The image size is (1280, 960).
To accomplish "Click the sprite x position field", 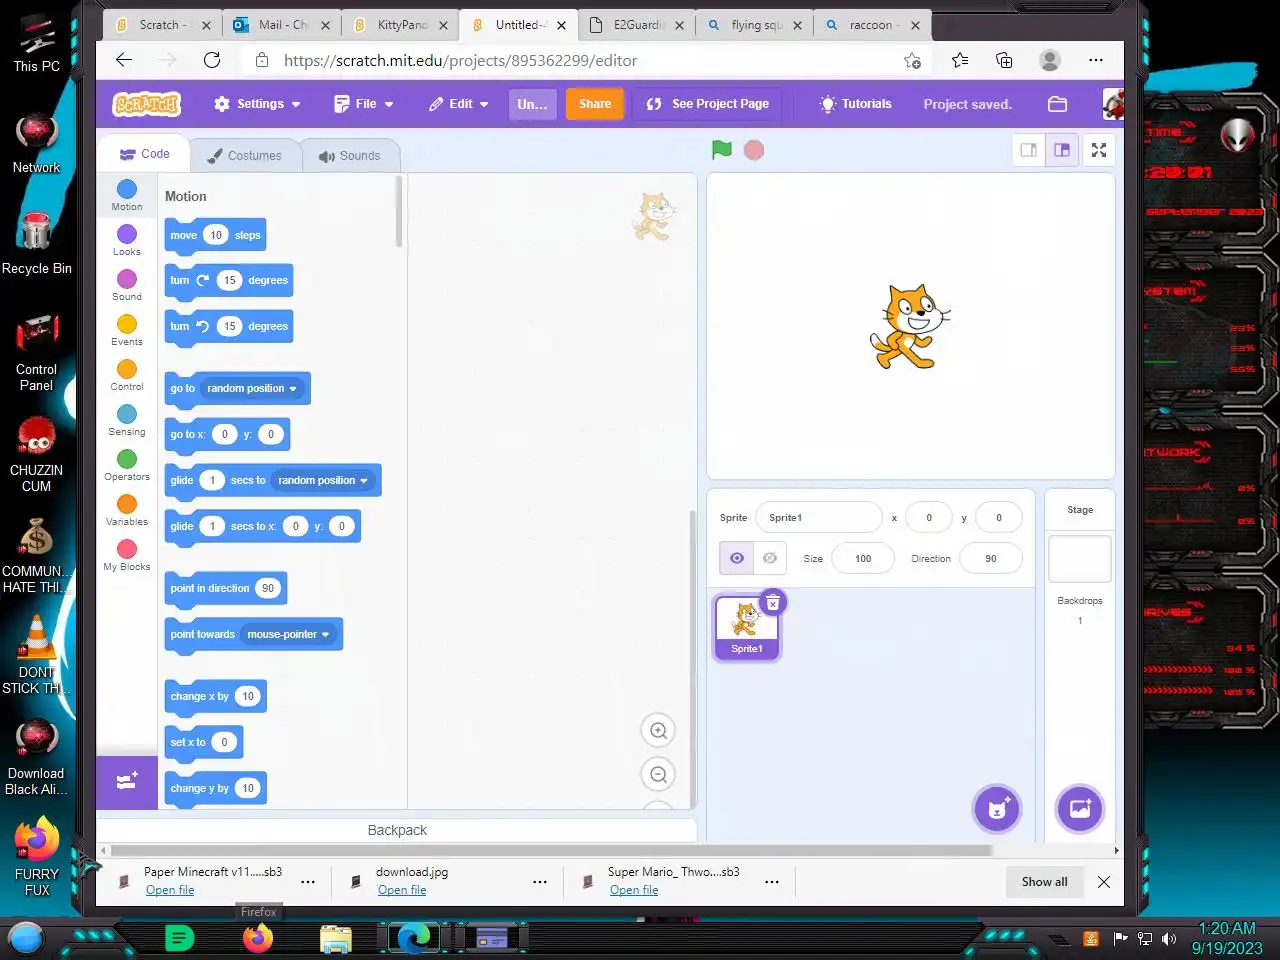I will [929, 517].
